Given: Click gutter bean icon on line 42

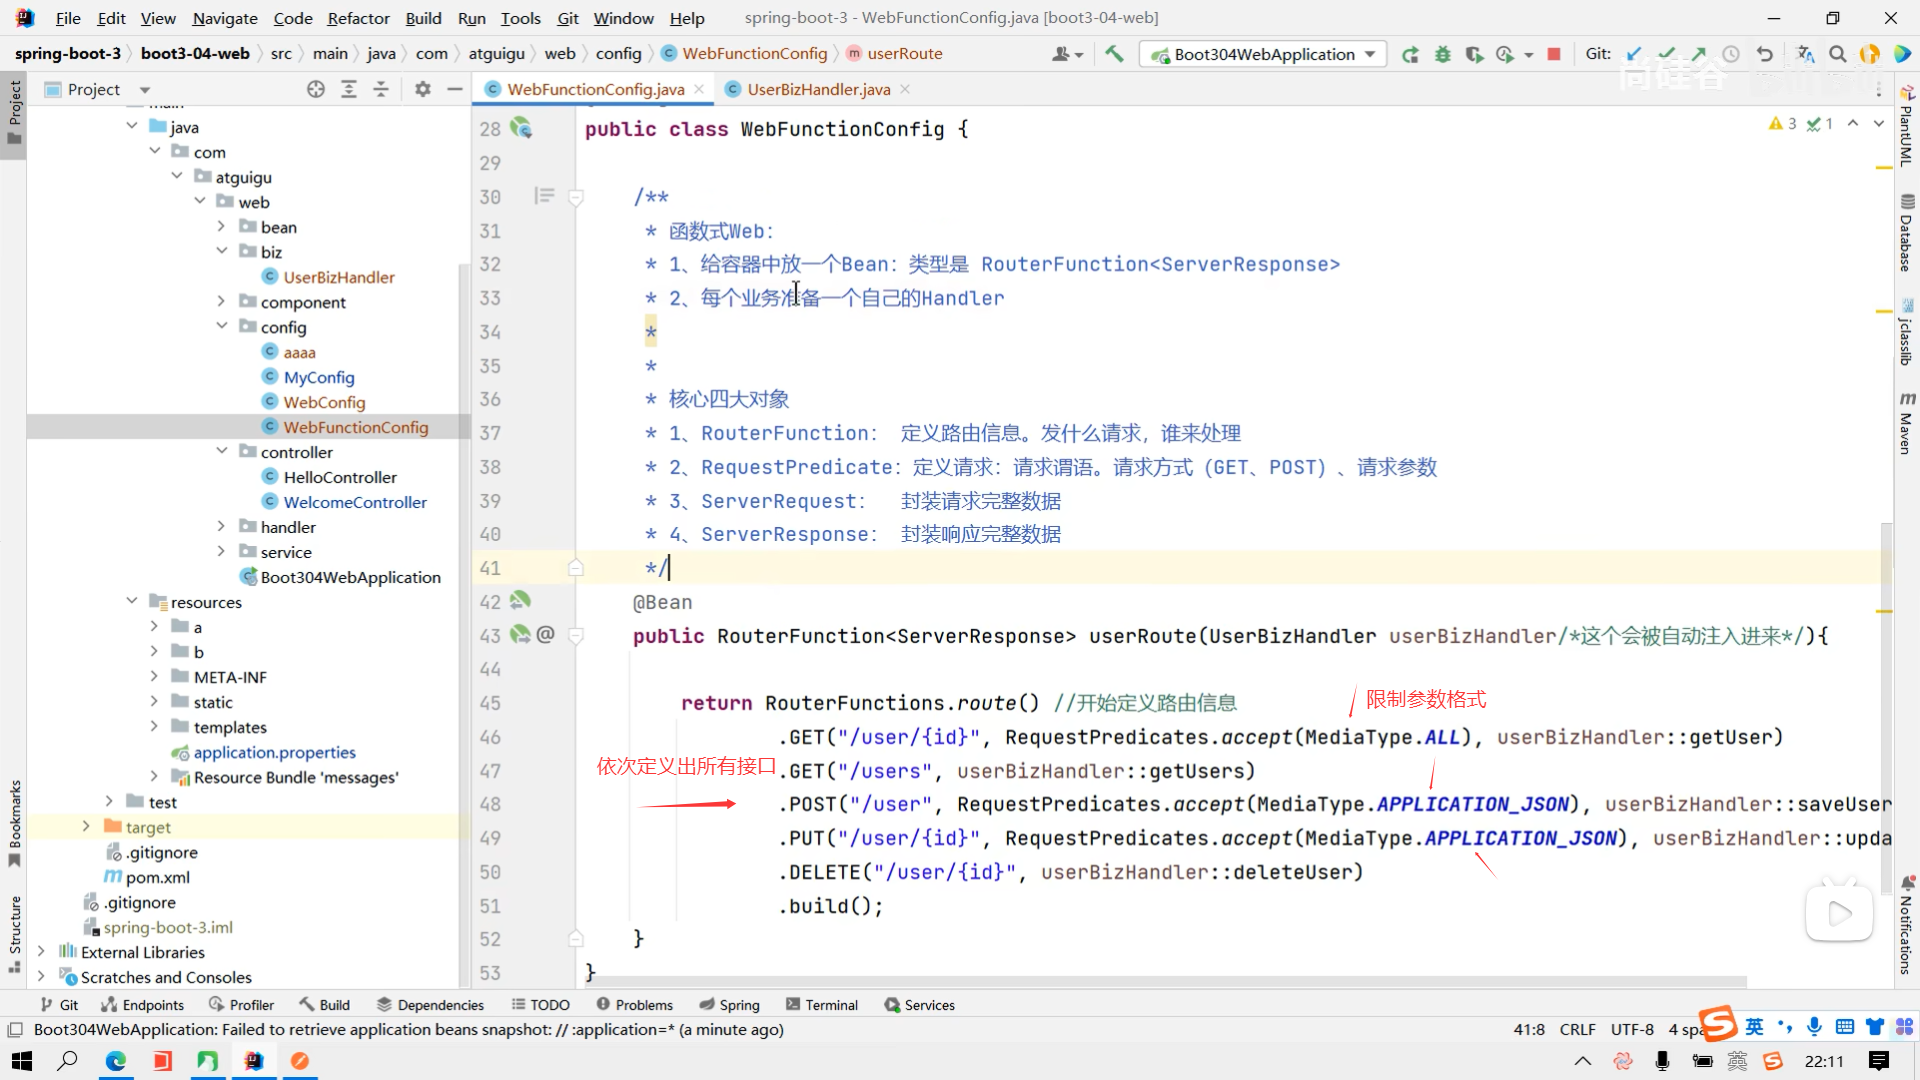Looking at the screenshot, I should click(x=520, y=601).
